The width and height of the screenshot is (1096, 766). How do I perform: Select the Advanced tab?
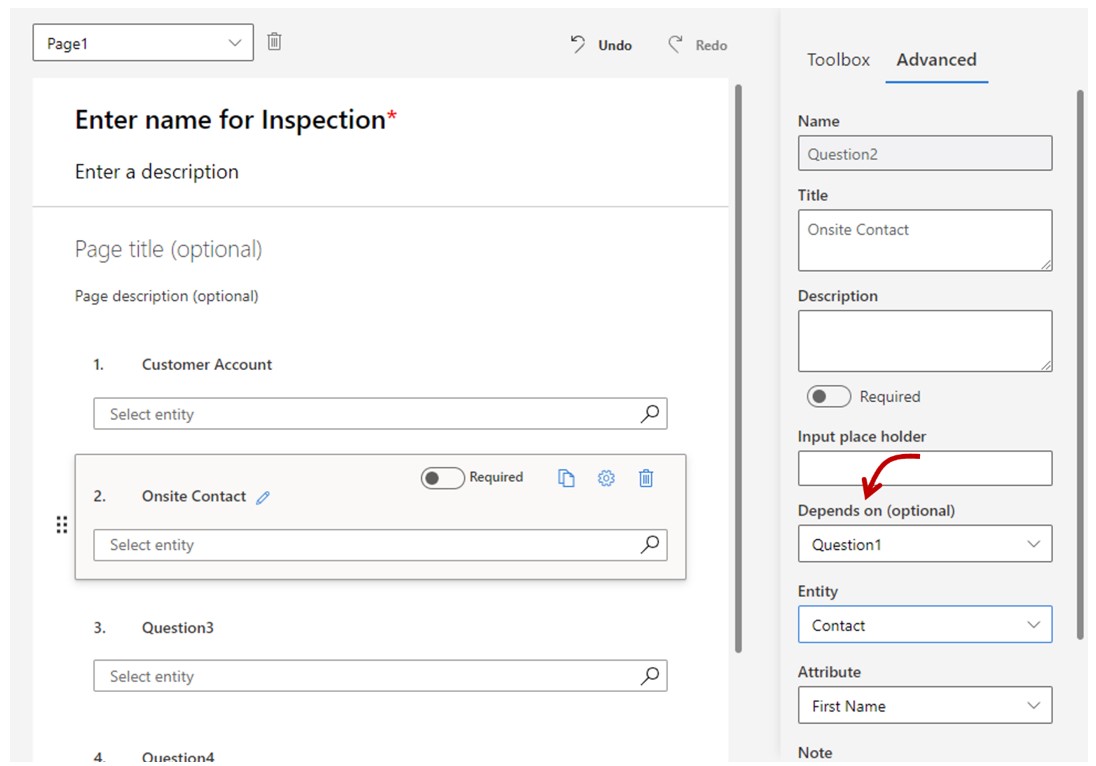click(x=936, y=60)
